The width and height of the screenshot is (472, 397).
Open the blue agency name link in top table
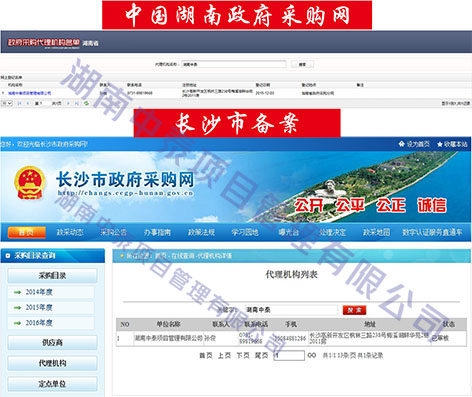[x=30, y=93]
